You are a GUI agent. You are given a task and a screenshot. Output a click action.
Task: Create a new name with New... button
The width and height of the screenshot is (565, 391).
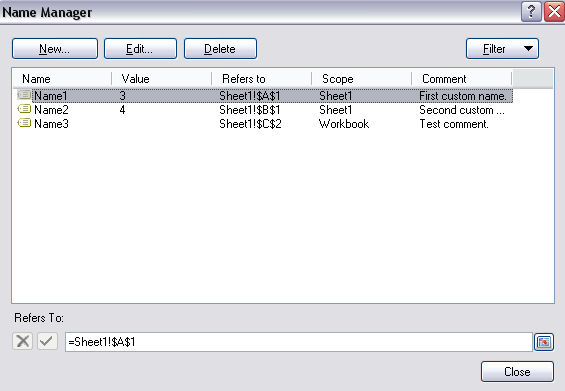[x=55, y=49]
